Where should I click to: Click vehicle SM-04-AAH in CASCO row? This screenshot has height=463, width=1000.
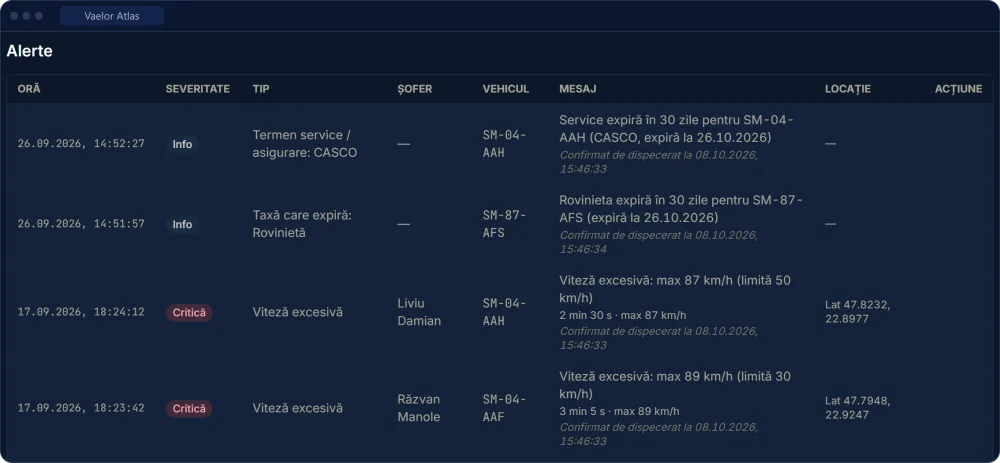tap(504, 144)
